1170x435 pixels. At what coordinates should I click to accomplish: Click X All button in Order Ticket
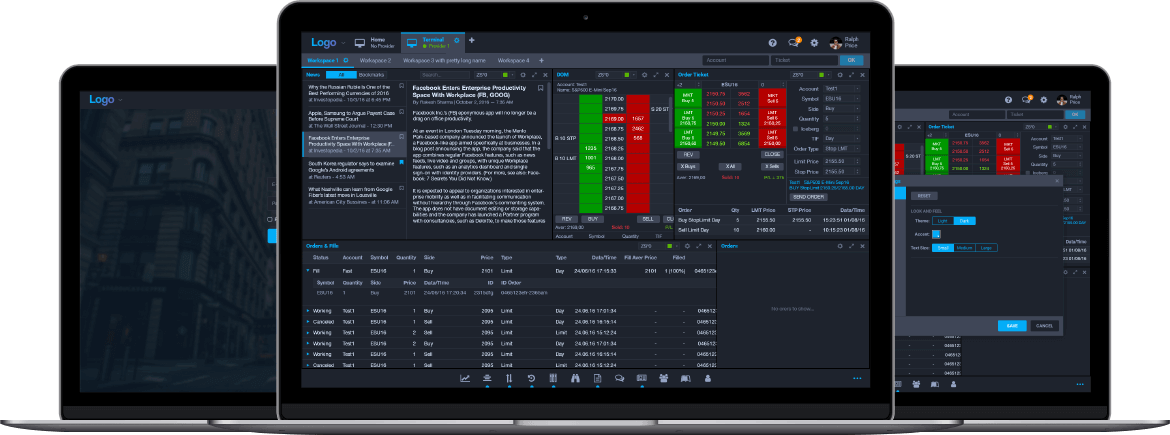pyautogui.click(x=729, y=166)
